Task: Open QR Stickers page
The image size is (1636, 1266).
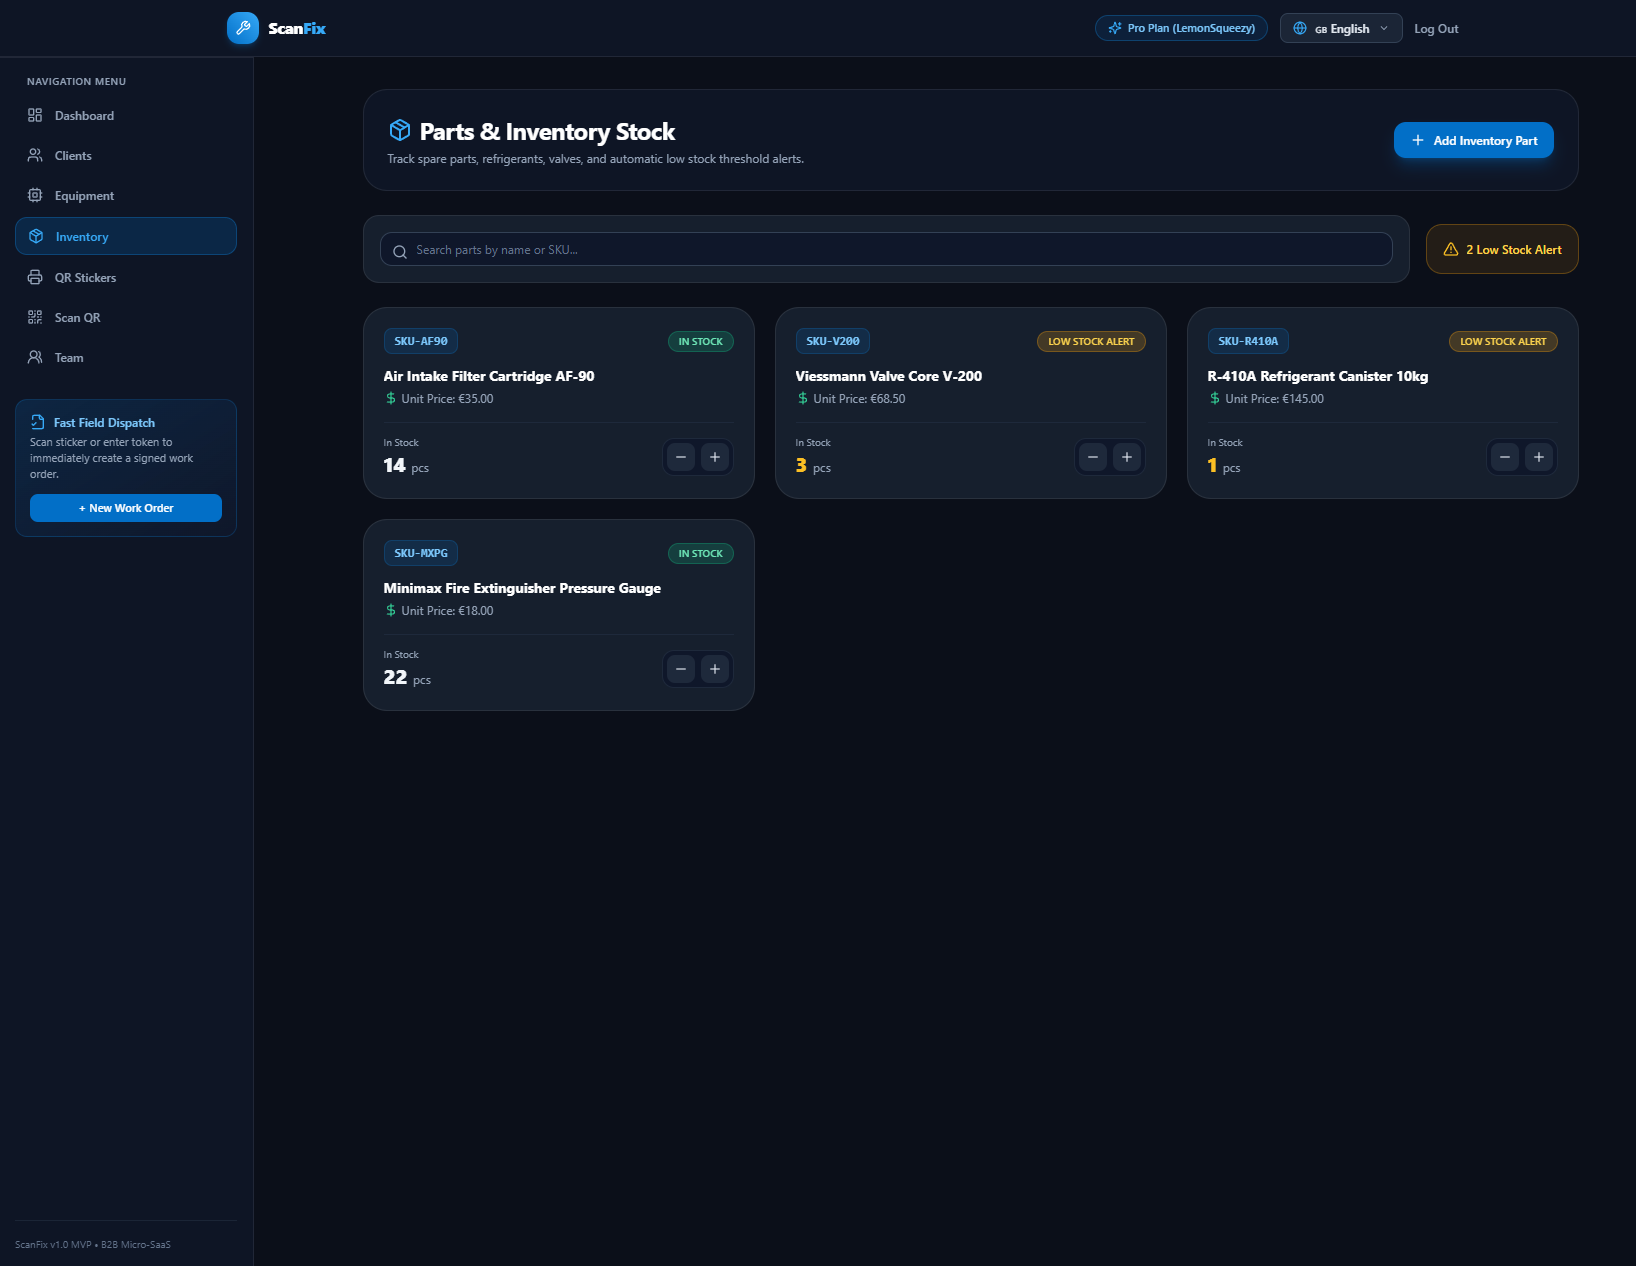Action: click(126, 278)
